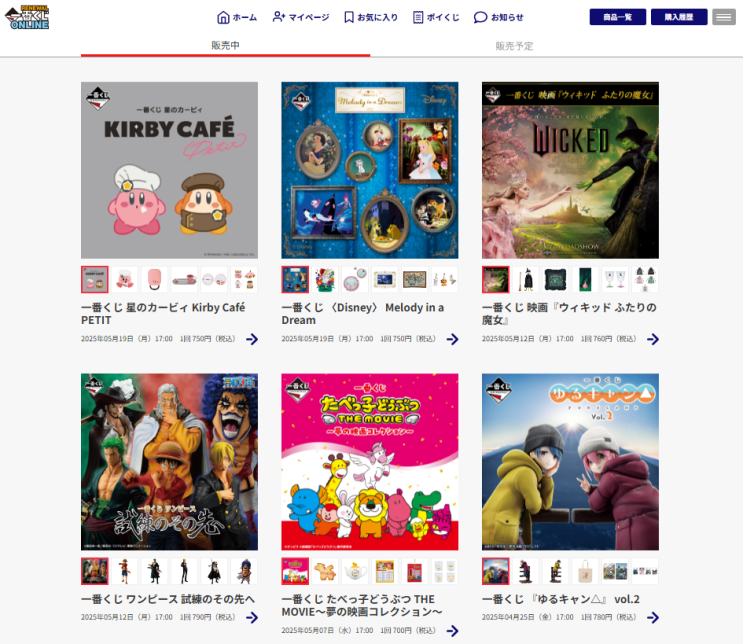Switch to the 販売予定 tab
743x644 pixels.
[x=515, y=46]
